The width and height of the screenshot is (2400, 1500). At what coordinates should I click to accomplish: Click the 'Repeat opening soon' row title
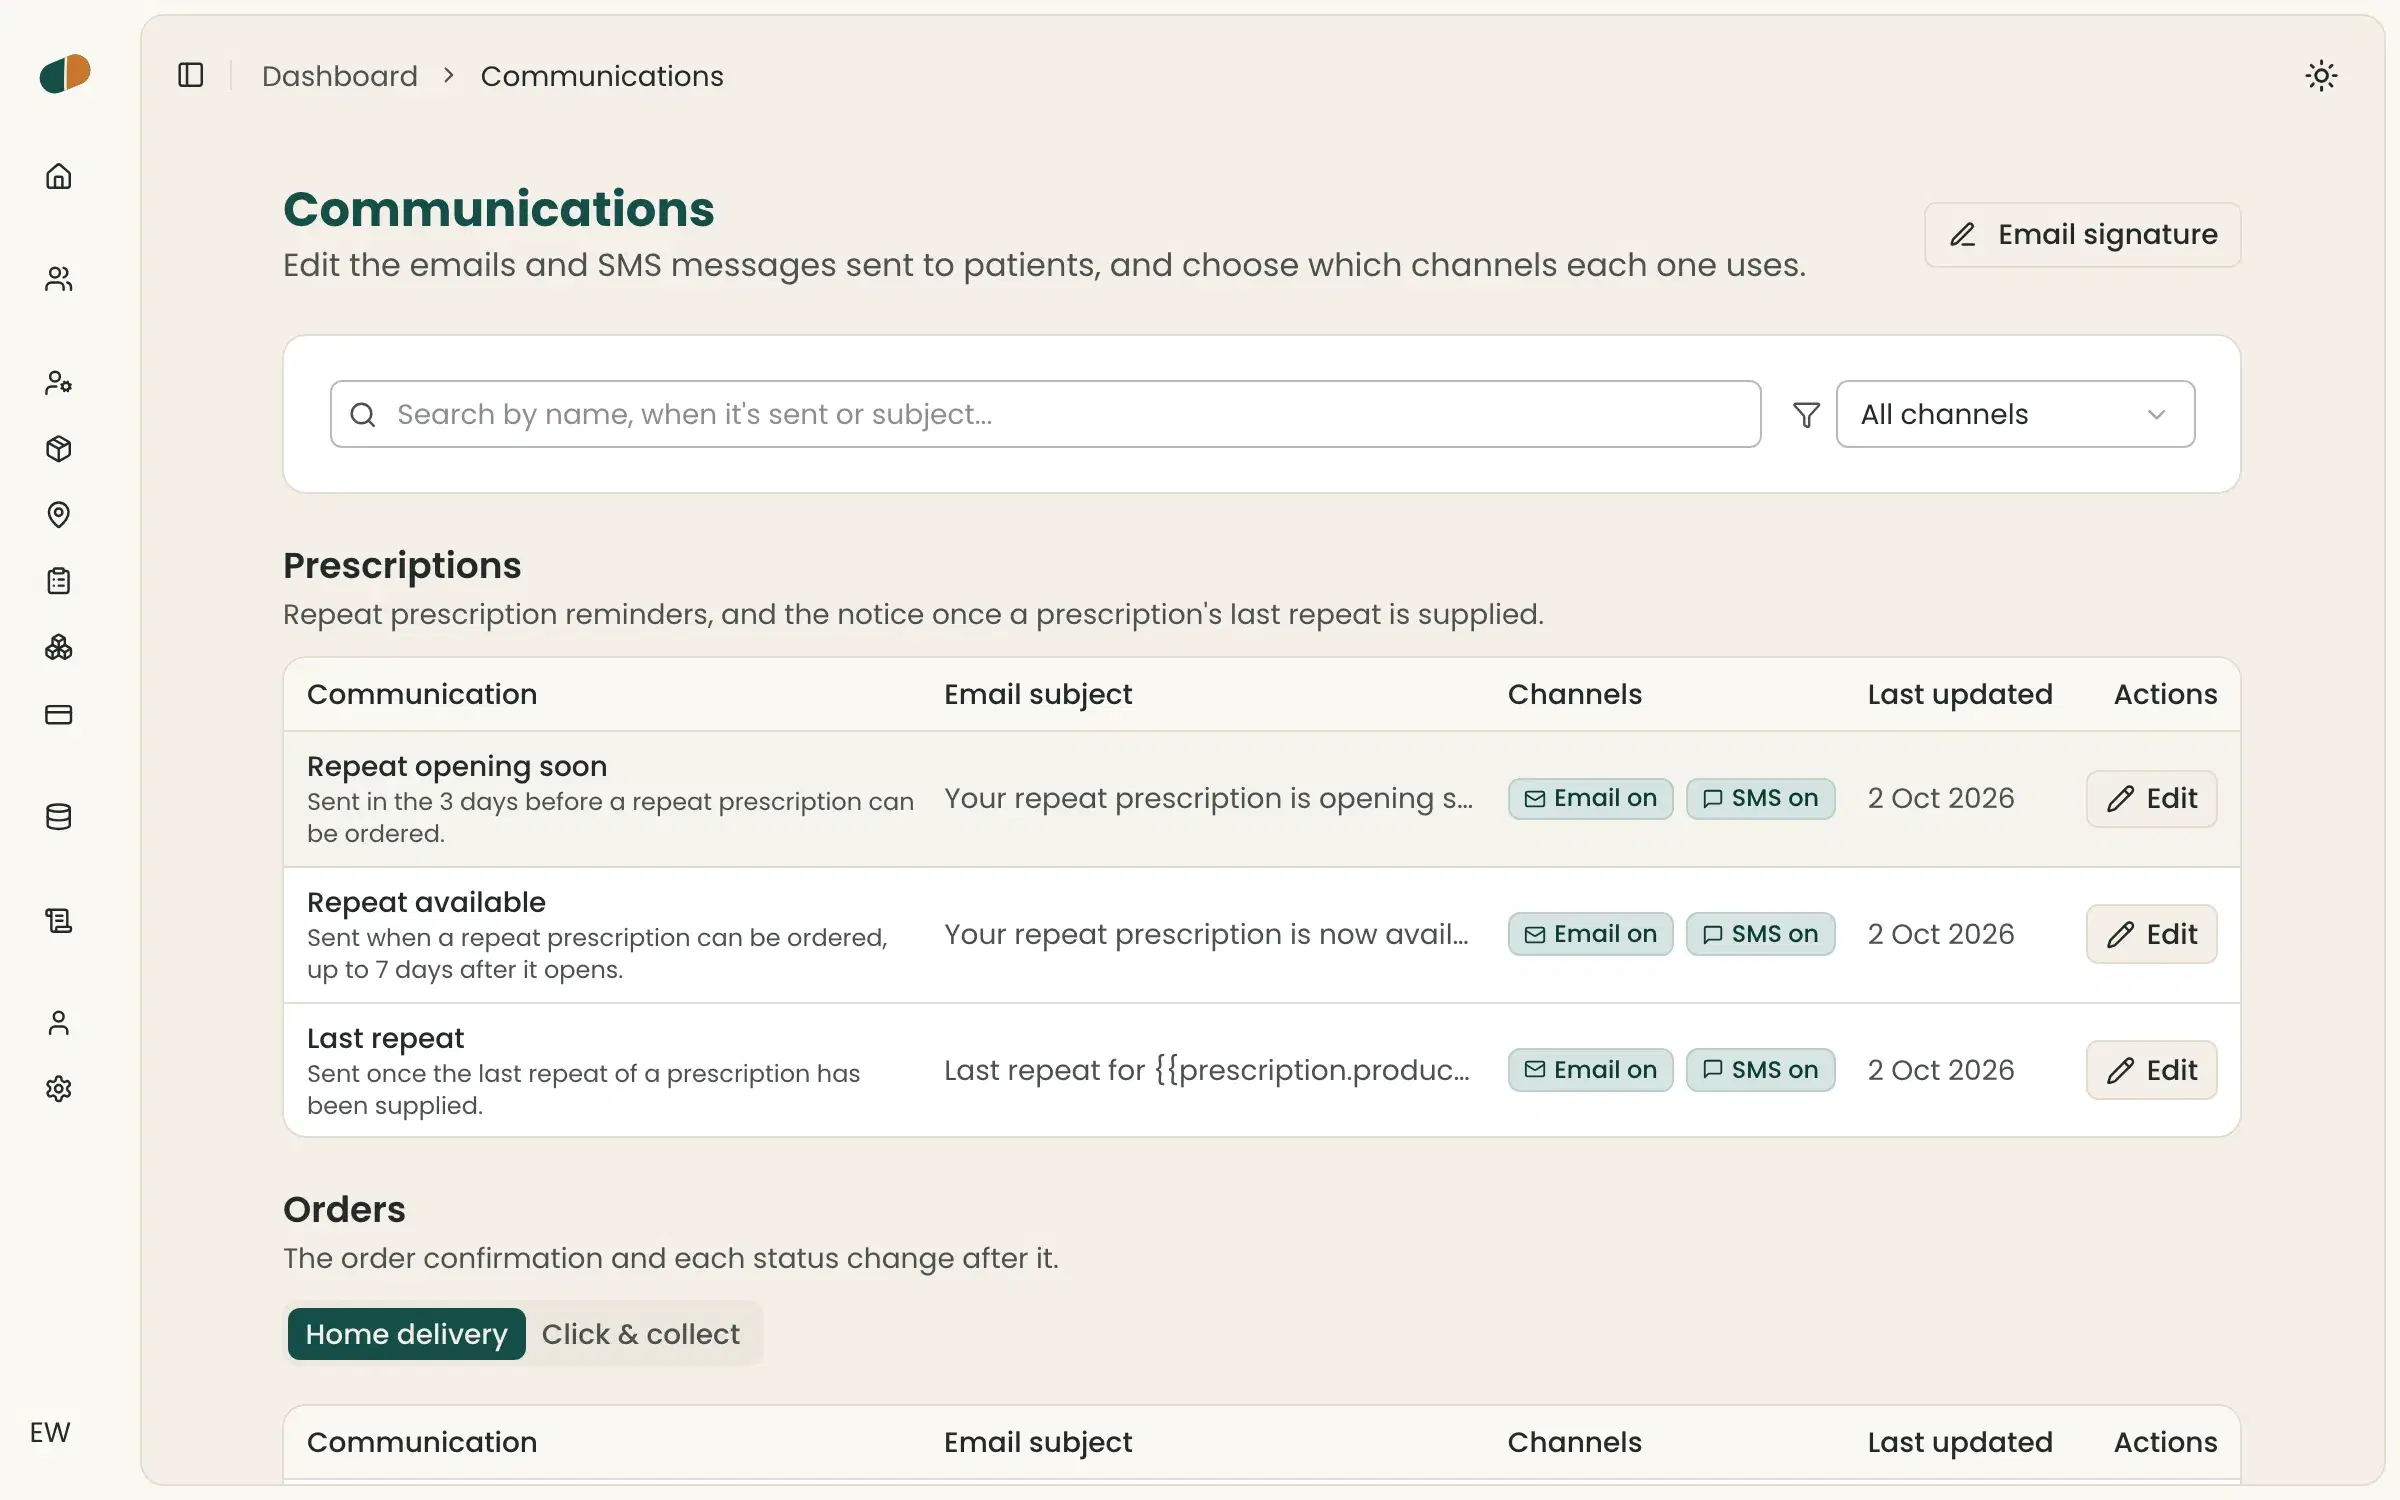(457, 766)
